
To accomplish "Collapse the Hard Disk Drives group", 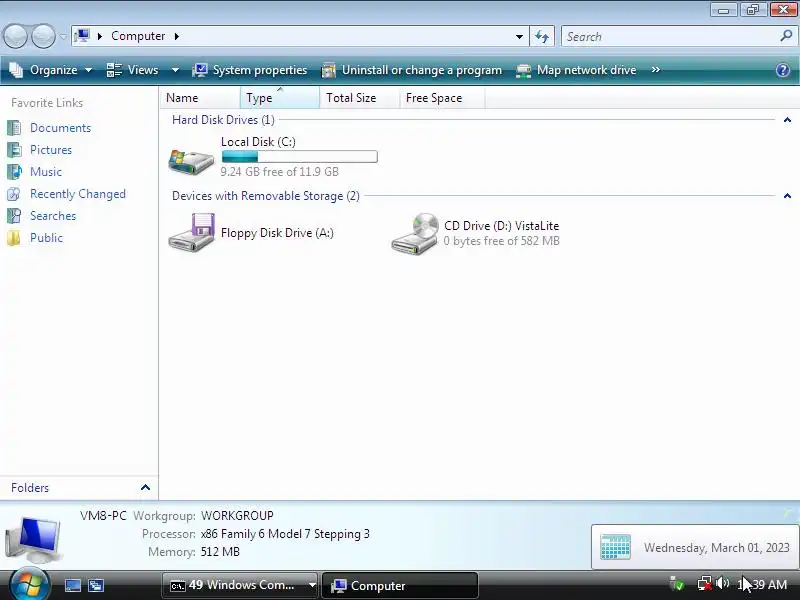I will click(787, 120).
